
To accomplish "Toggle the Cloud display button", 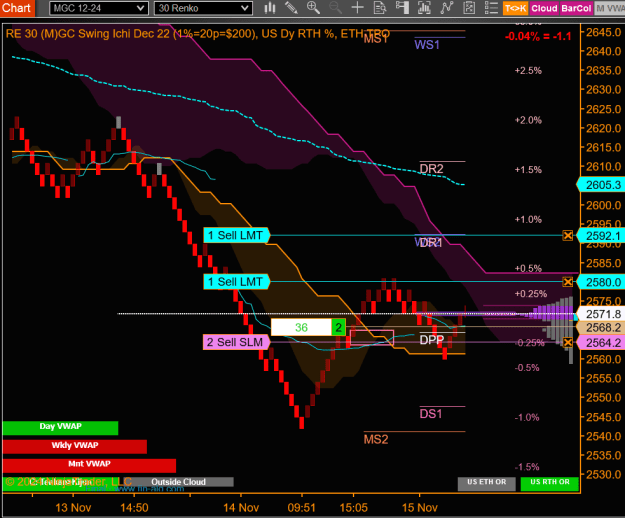I will (544, 8).
